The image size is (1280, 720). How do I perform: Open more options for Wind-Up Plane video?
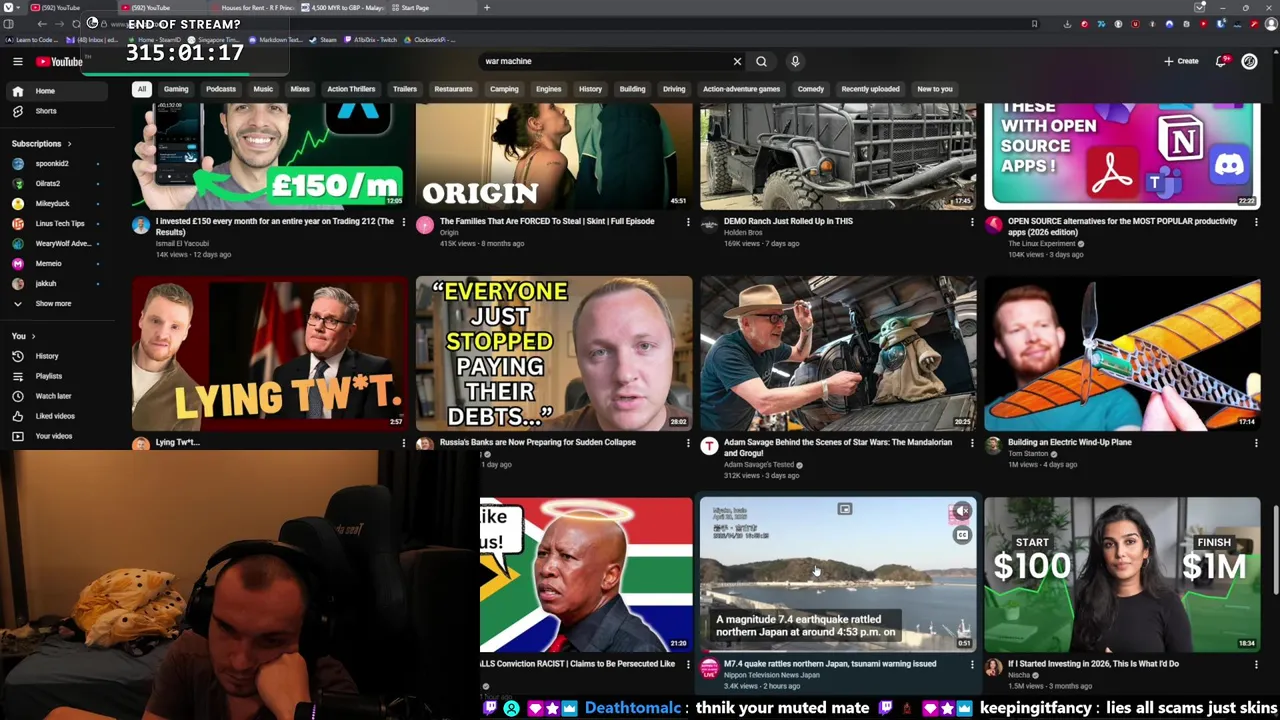(x=1256, y=443)
